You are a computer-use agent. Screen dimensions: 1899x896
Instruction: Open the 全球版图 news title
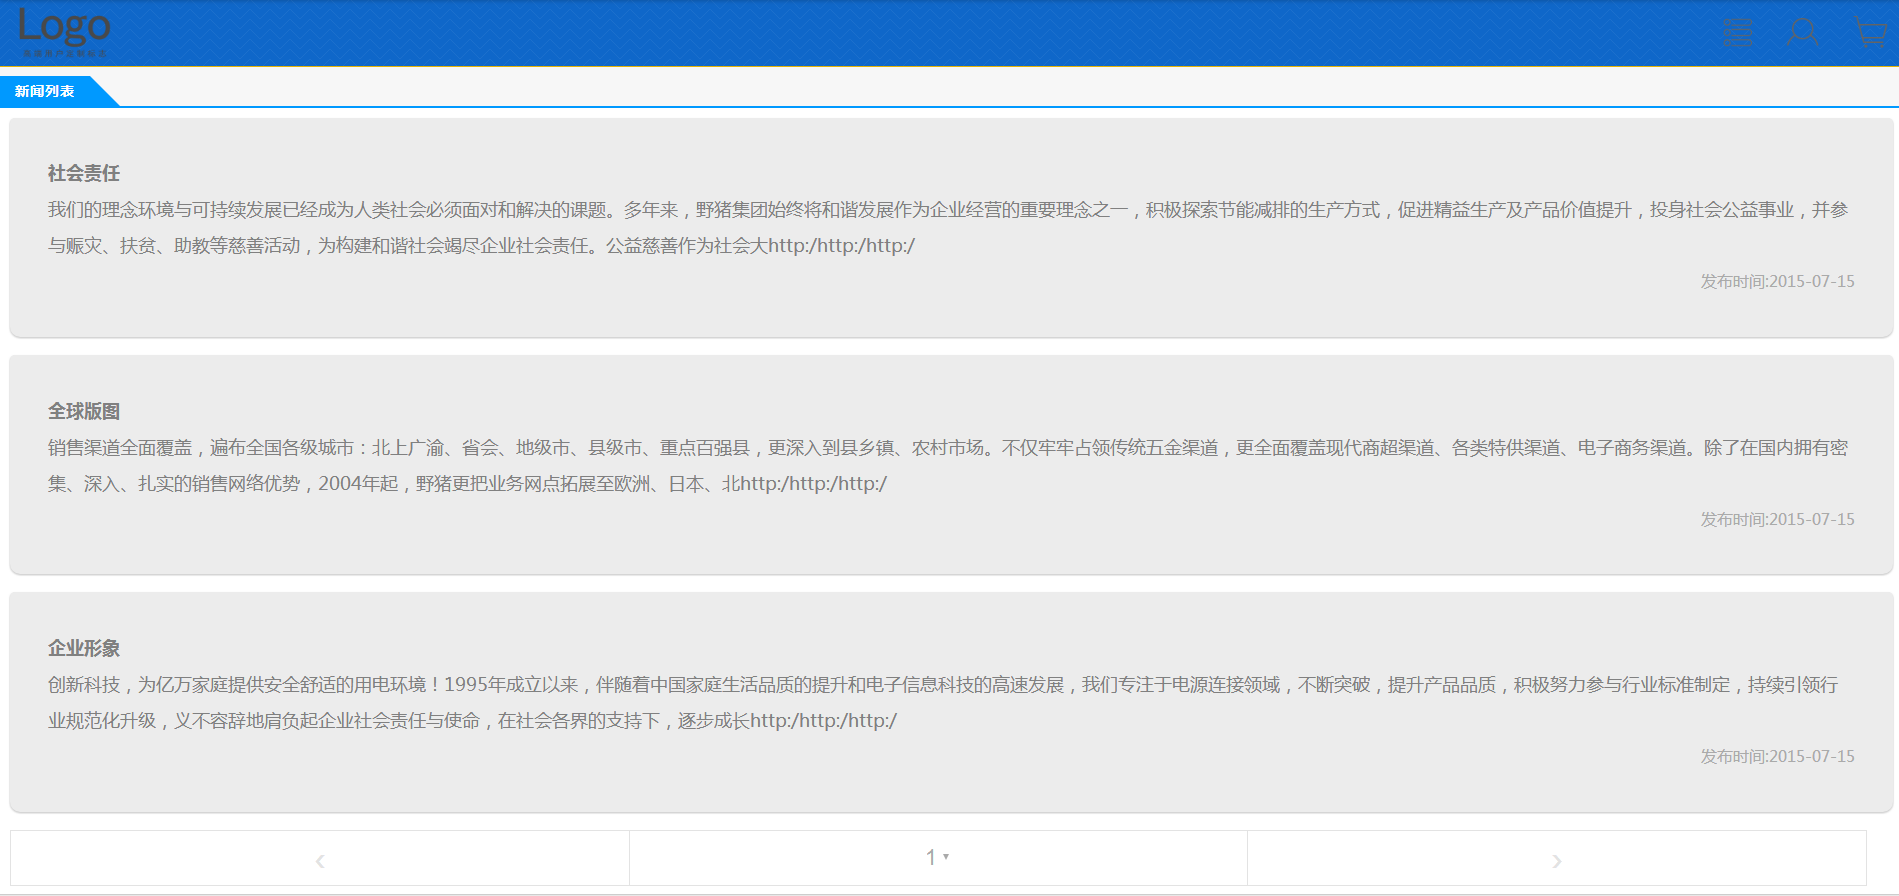pos(84,411)
